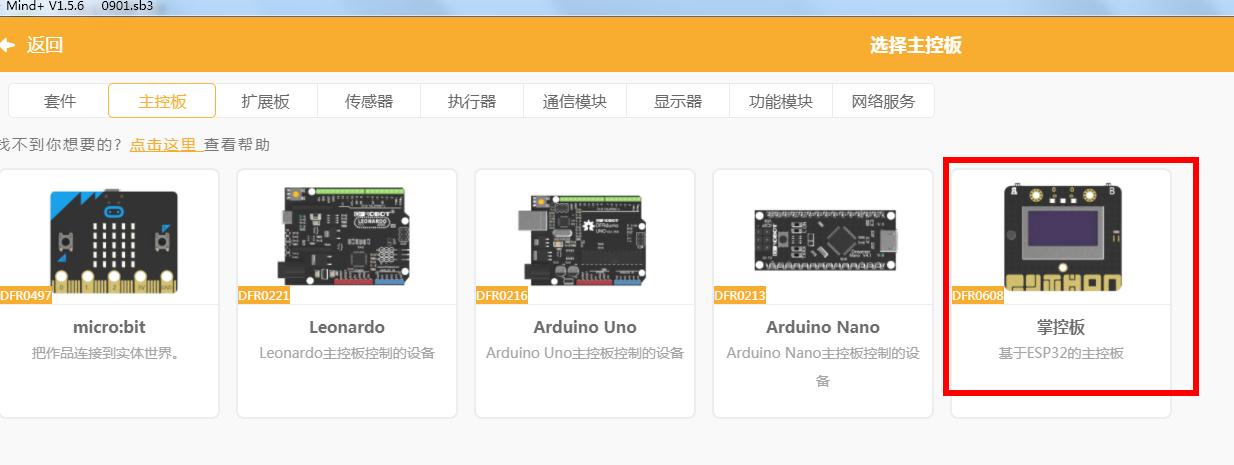Click description Arduino Nano主控板控制的设备
1234x465 pixels.
[823, 367]
